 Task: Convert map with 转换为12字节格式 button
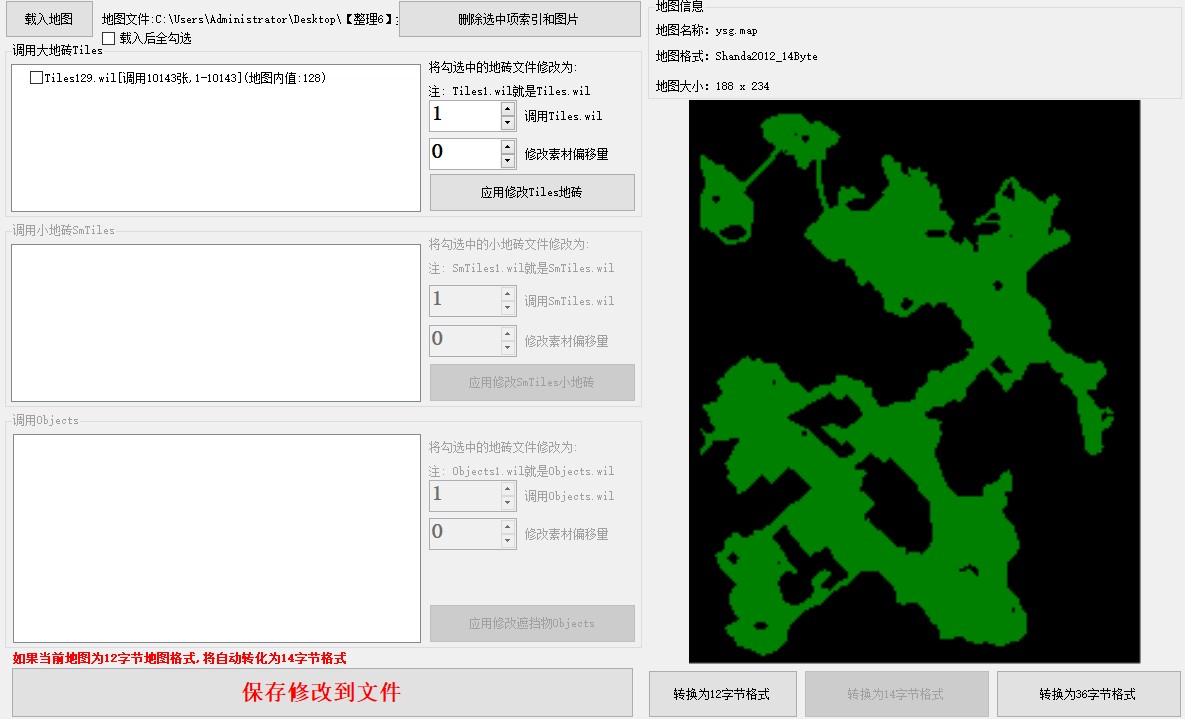coord(723,694)
